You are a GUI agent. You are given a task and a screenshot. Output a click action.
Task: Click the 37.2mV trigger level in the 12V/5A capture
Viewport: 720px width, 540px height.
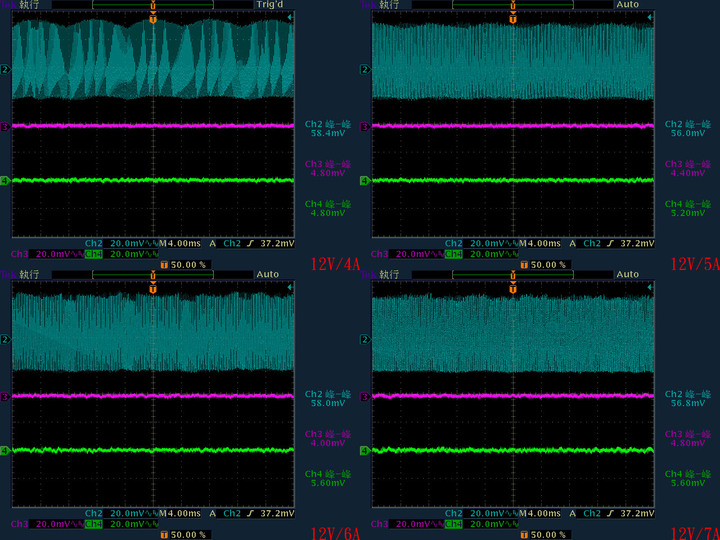[x=637, y=243]
